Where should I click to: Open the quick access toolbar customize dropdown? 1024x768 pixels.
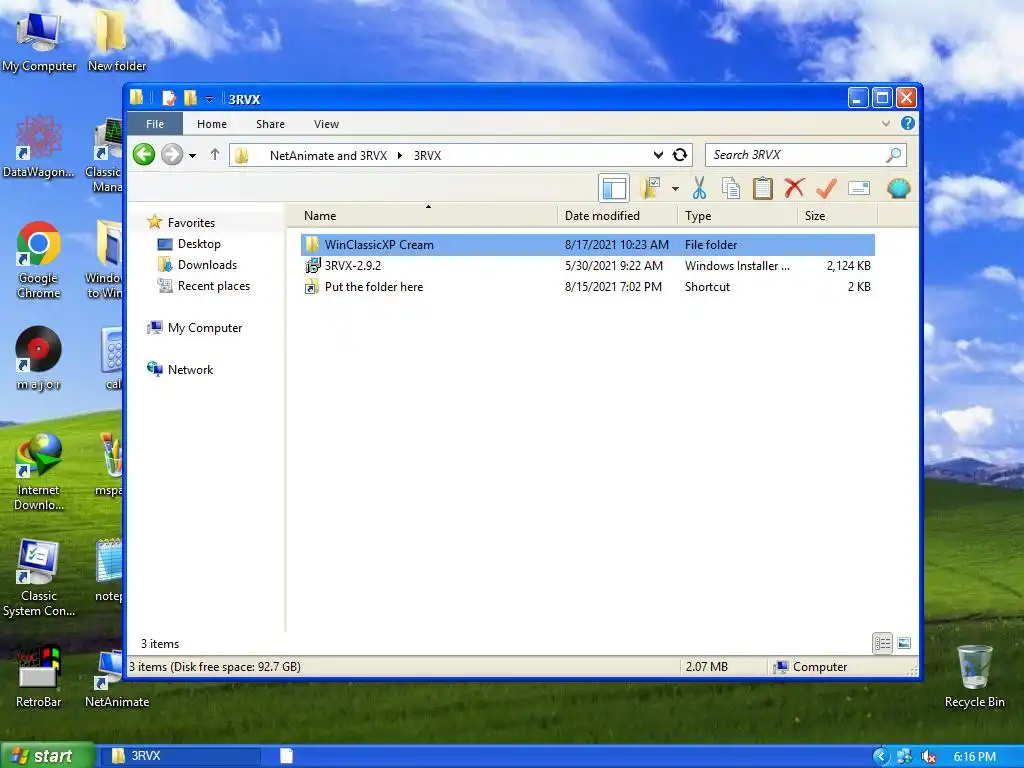[x=209, y=99]
